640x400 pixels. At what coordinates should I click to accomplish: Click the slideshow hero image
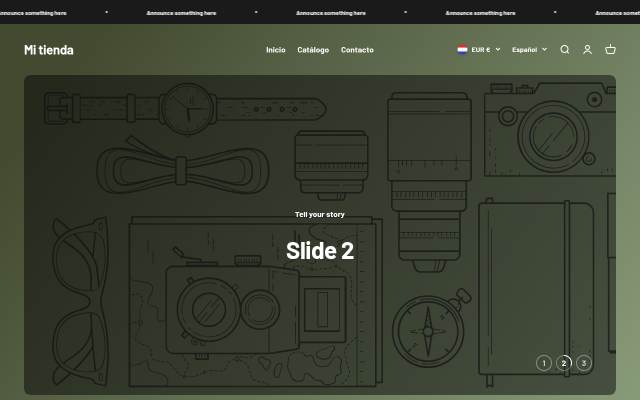pyautogui.click(x=320, y=235)
